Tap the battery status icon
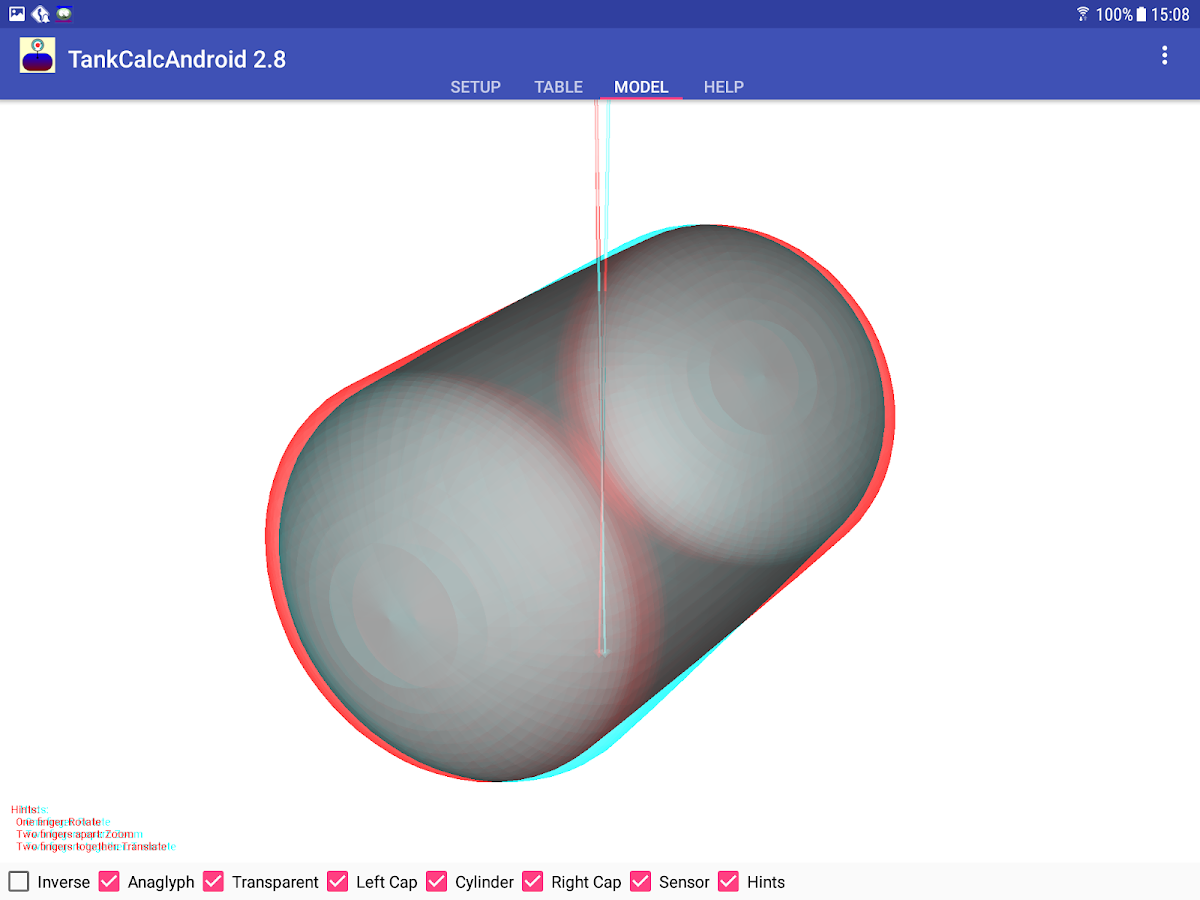This screenshot has width=1200, height=900. click(x=1141, y=14)
